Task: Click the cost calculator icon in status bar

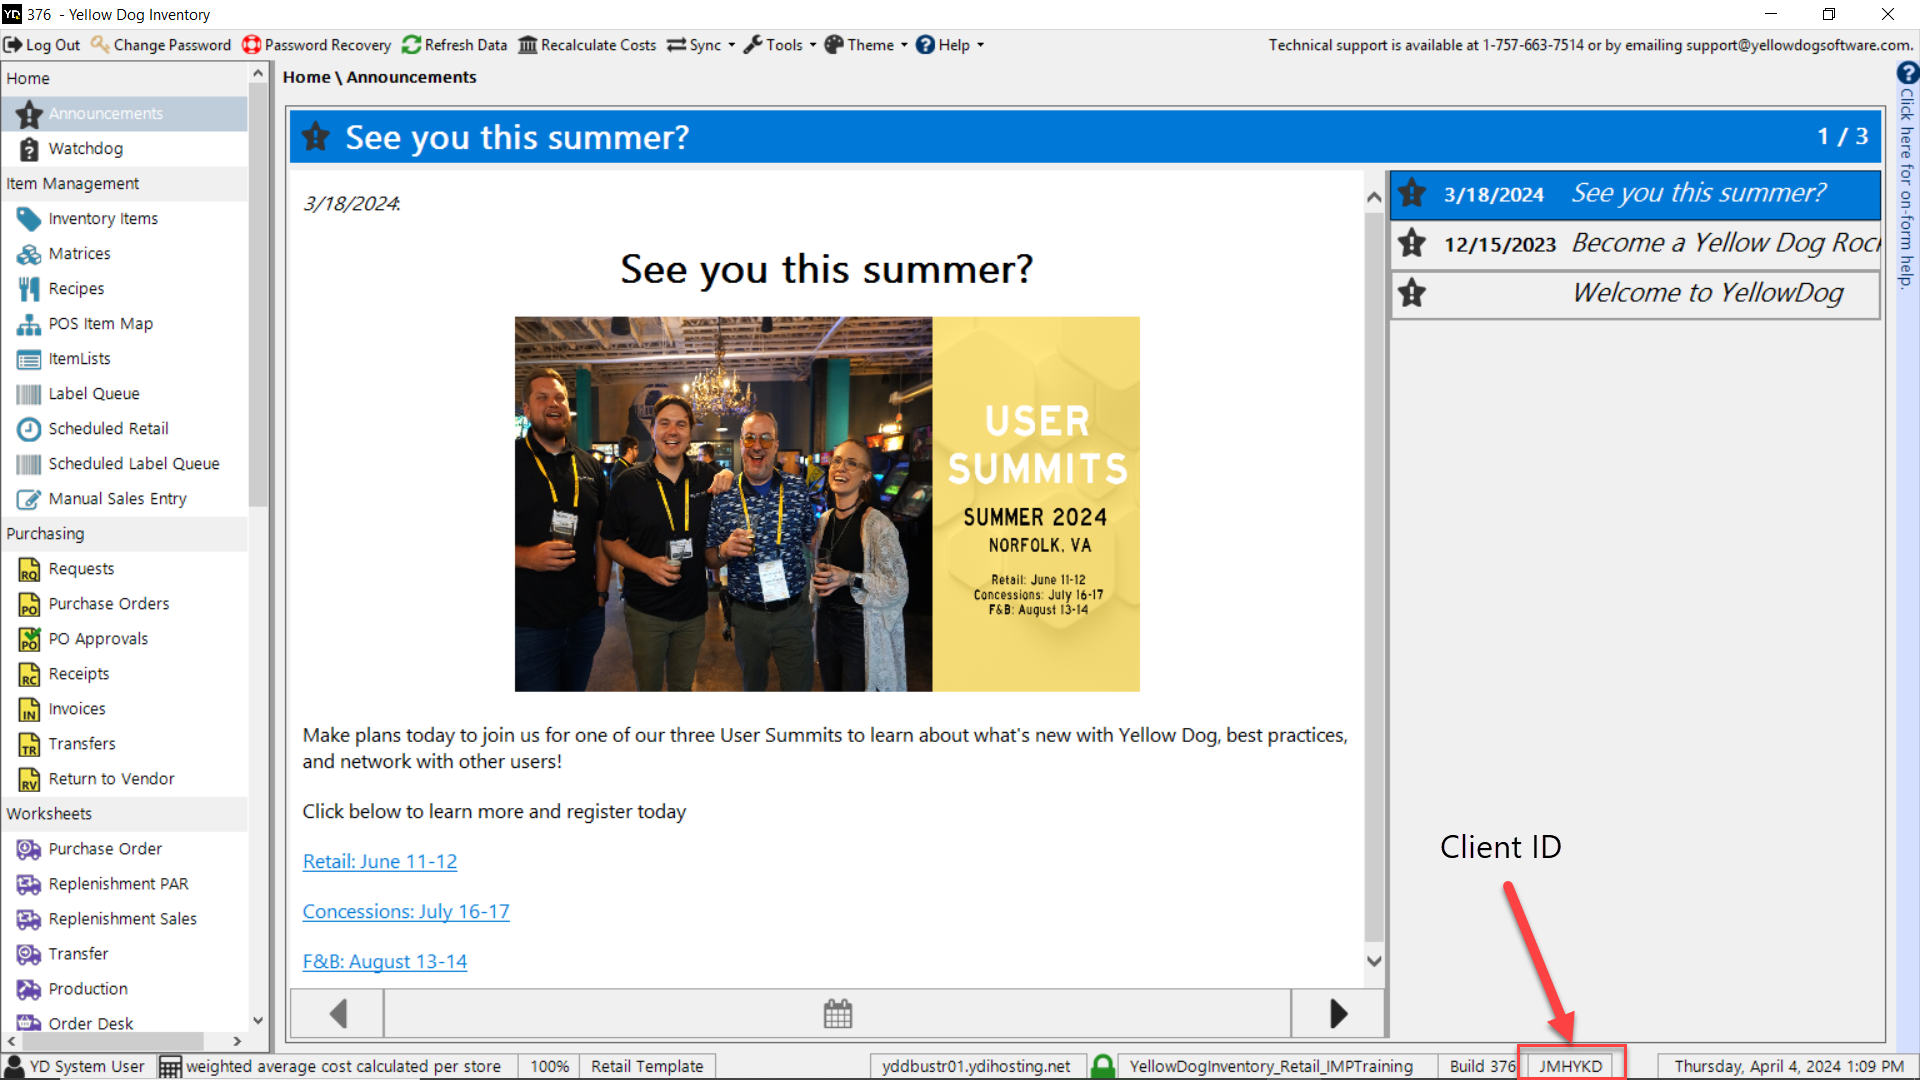Action: [170, 1067]
